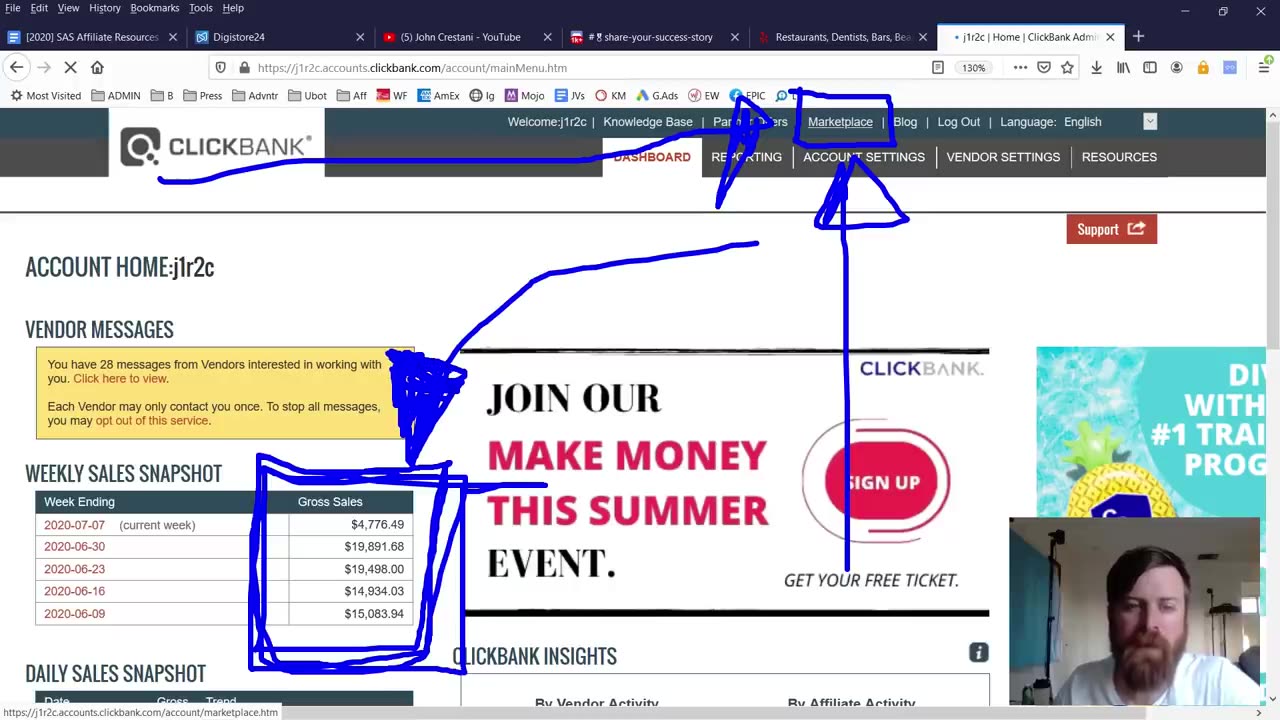Open the Bookmarks menu
This screenshot has width=1280, height=720.
(155, 8)
